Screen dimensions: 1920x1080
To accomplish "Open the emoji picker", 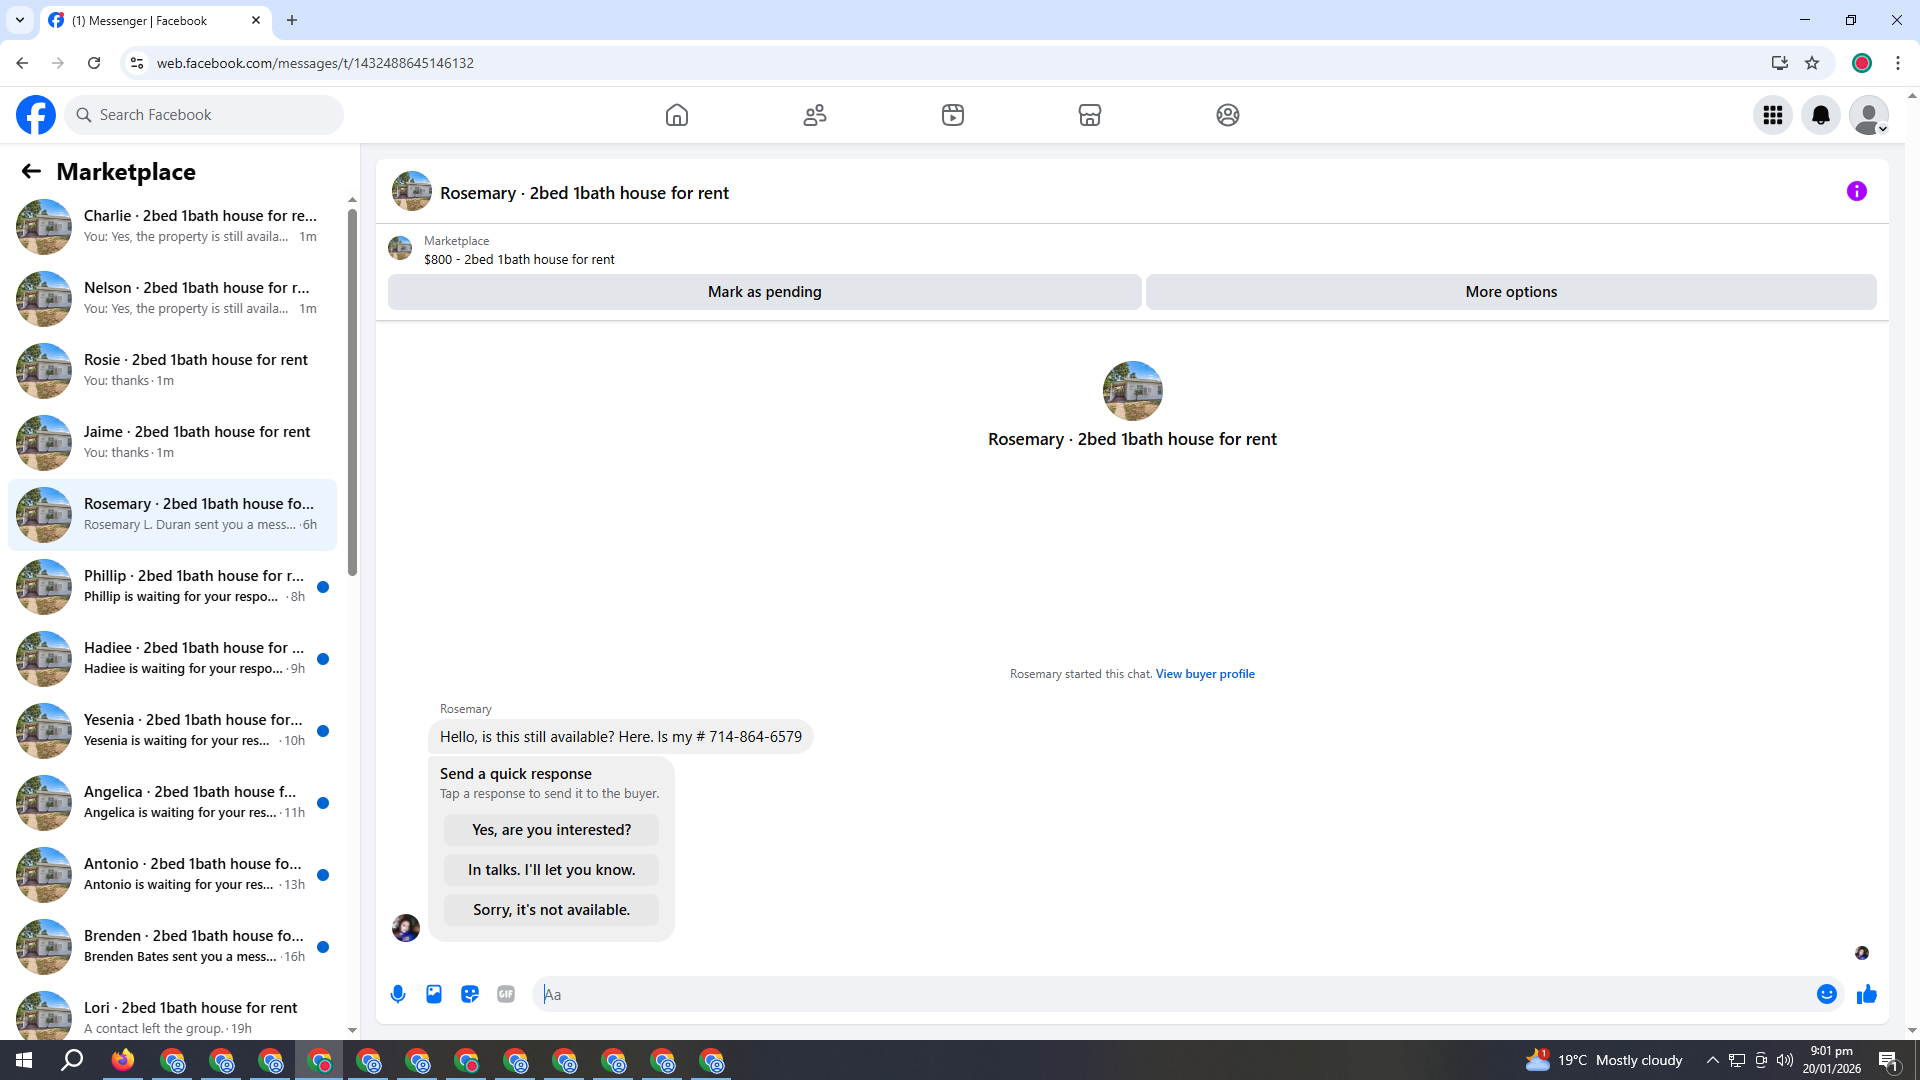I will coord(1827,994).
